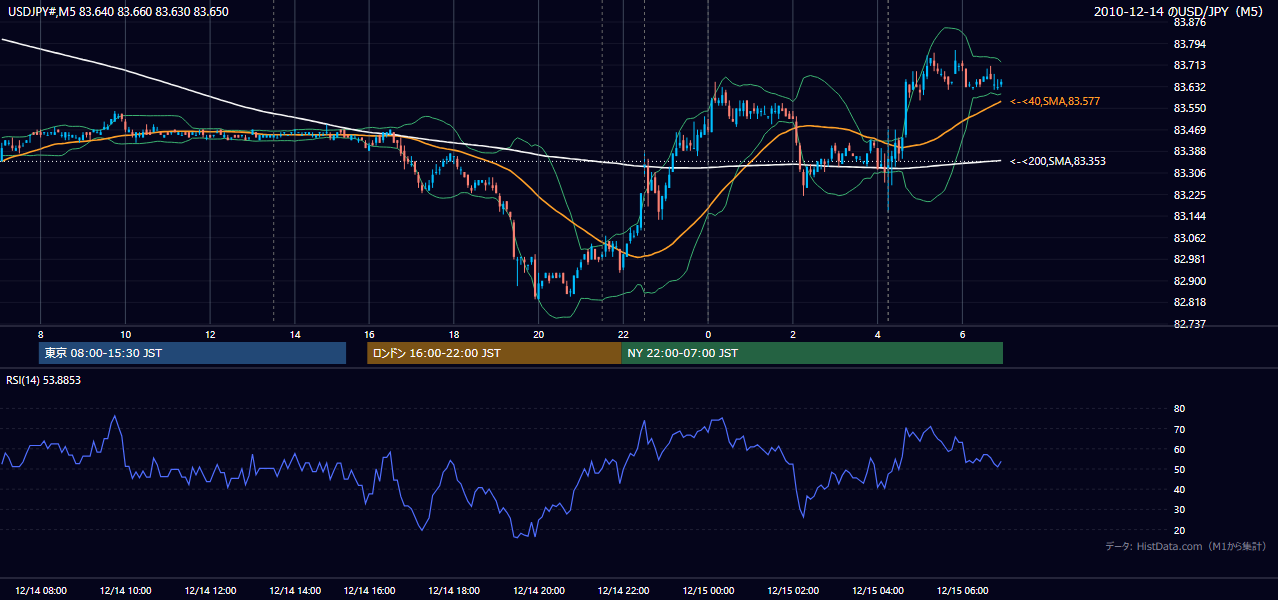Click price axis value 83.550
Viewport: 1278px width, 600px height.
(x=1188, y=108)
